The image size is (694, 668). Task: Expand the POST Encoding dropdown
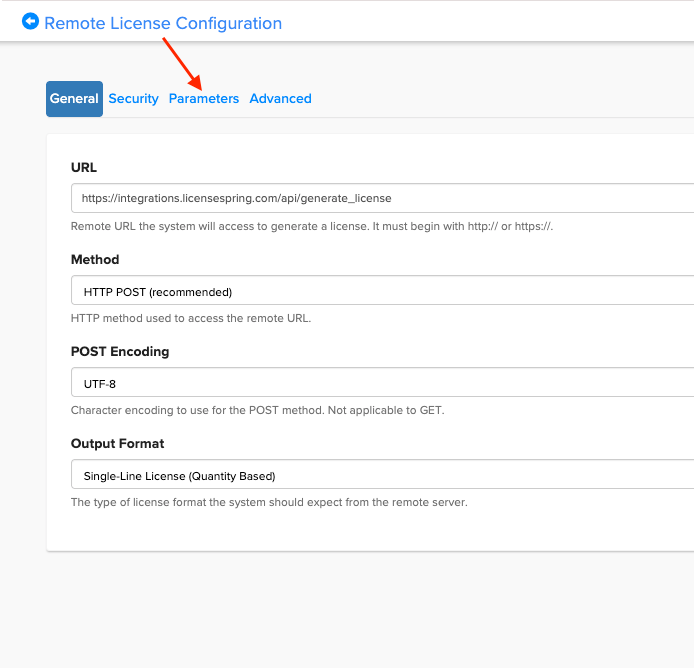[x=382, y=383]
